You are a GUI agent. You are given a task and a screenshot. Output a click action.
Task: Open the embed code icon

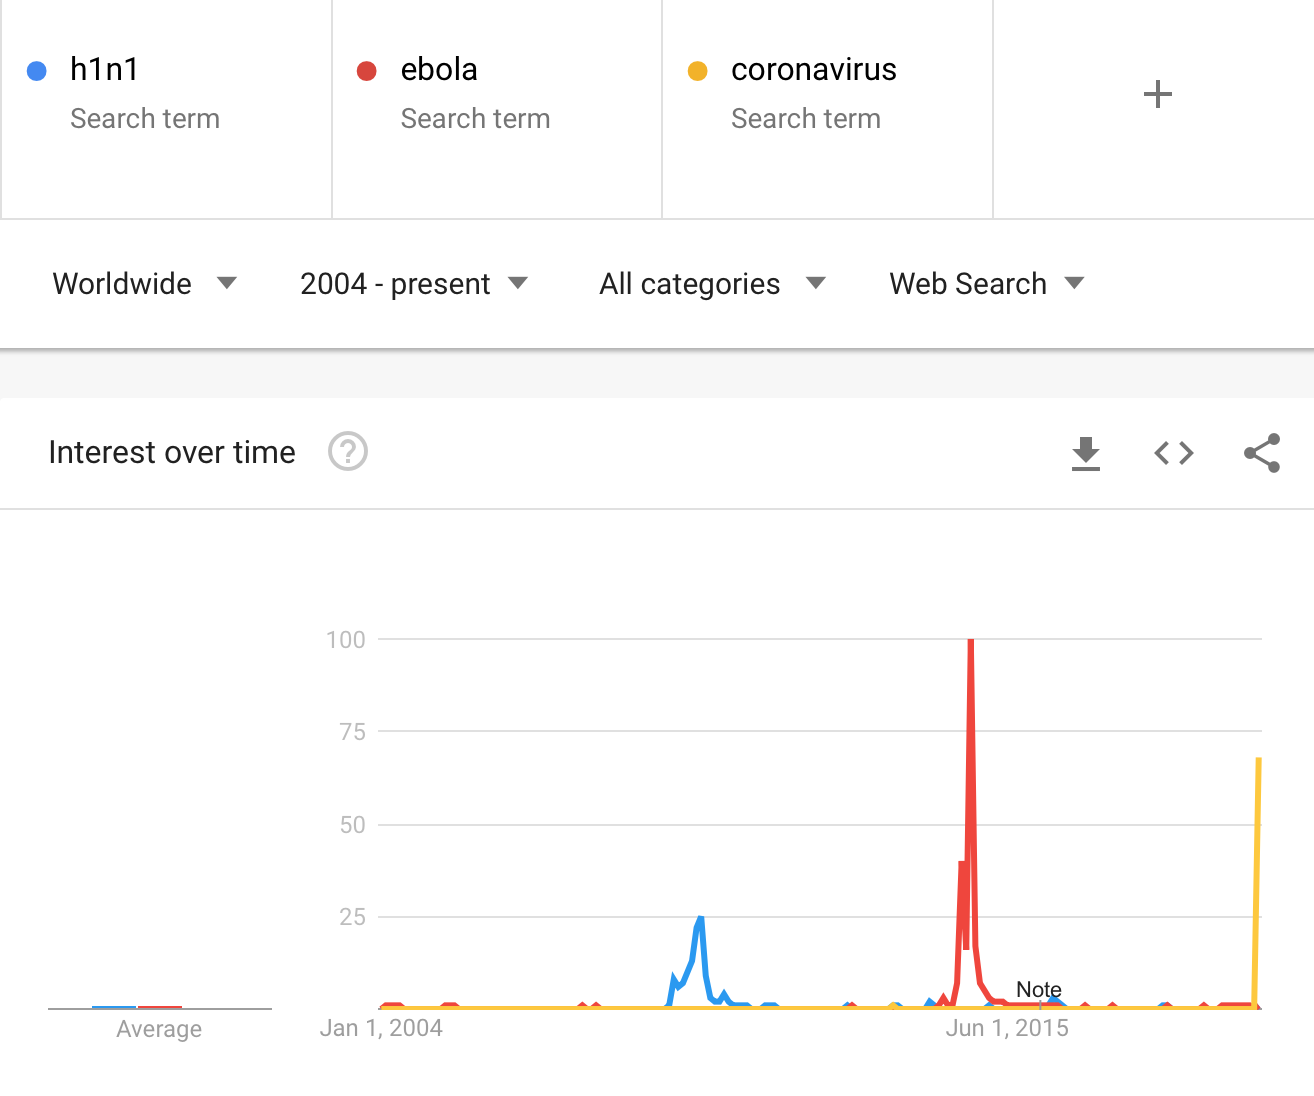[x=1174, y=453]
